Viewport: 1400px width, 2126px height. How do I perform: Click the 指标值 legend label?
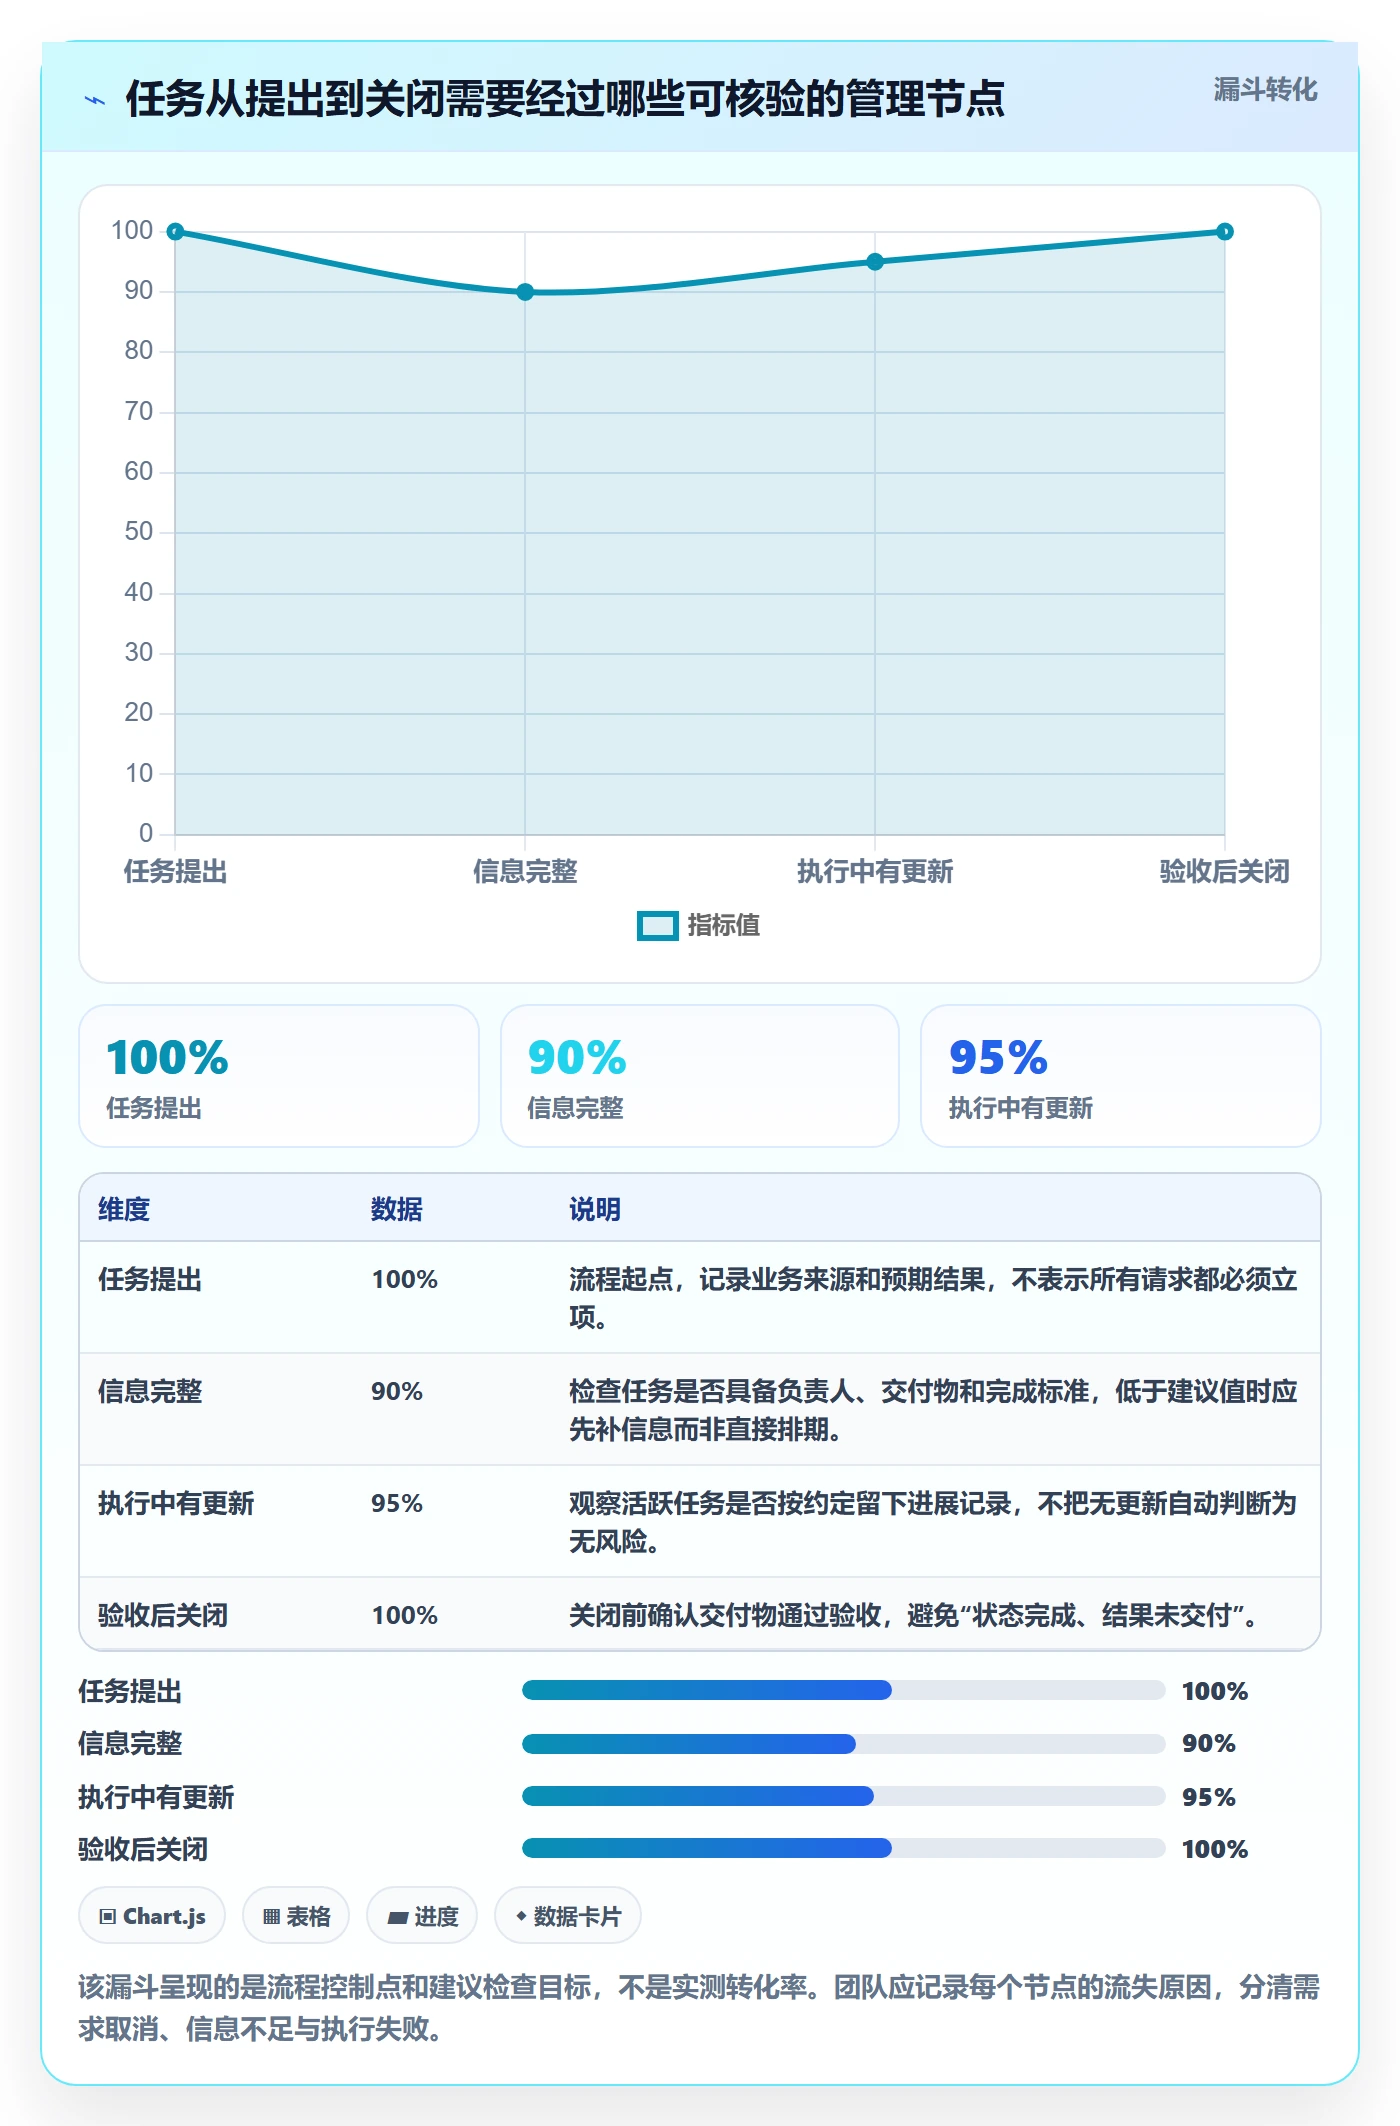(724, 926)
